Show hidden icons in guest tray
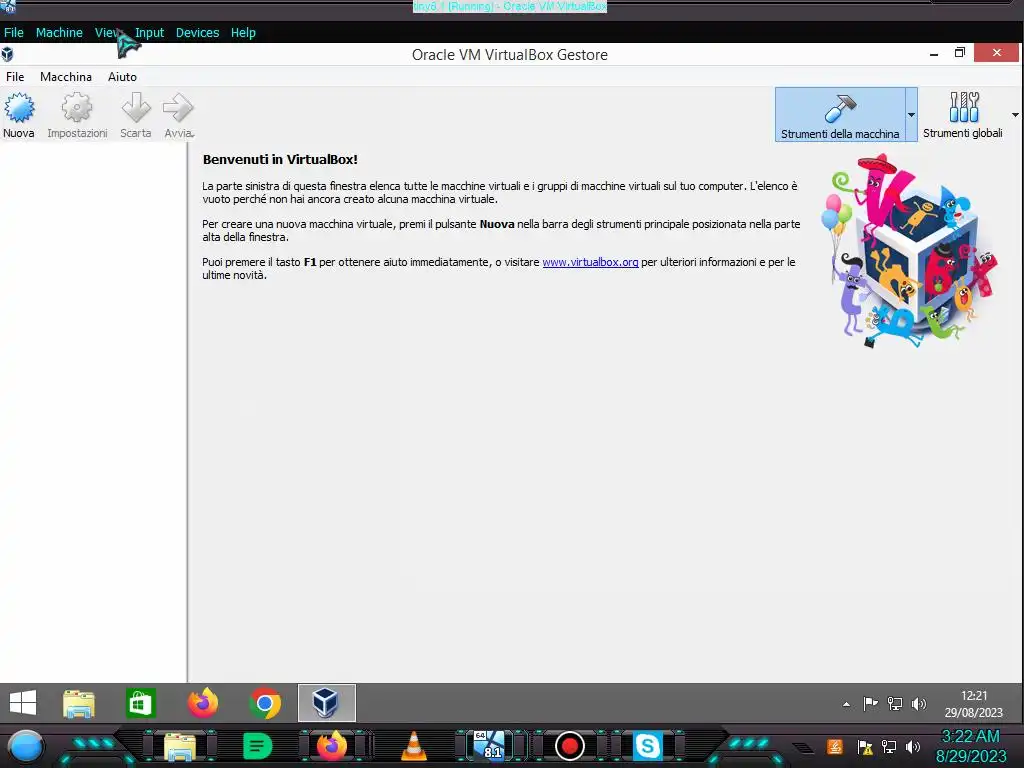Image resolution: width=1024 pixels, height=768 pixels. [x=846, y=704]
